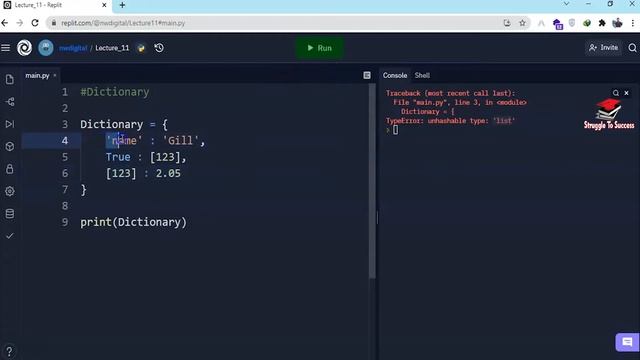The width and height of the screenshot is (640, 360).
Task: Click the Lecture_11 repl name
Action: pos(112,48)
